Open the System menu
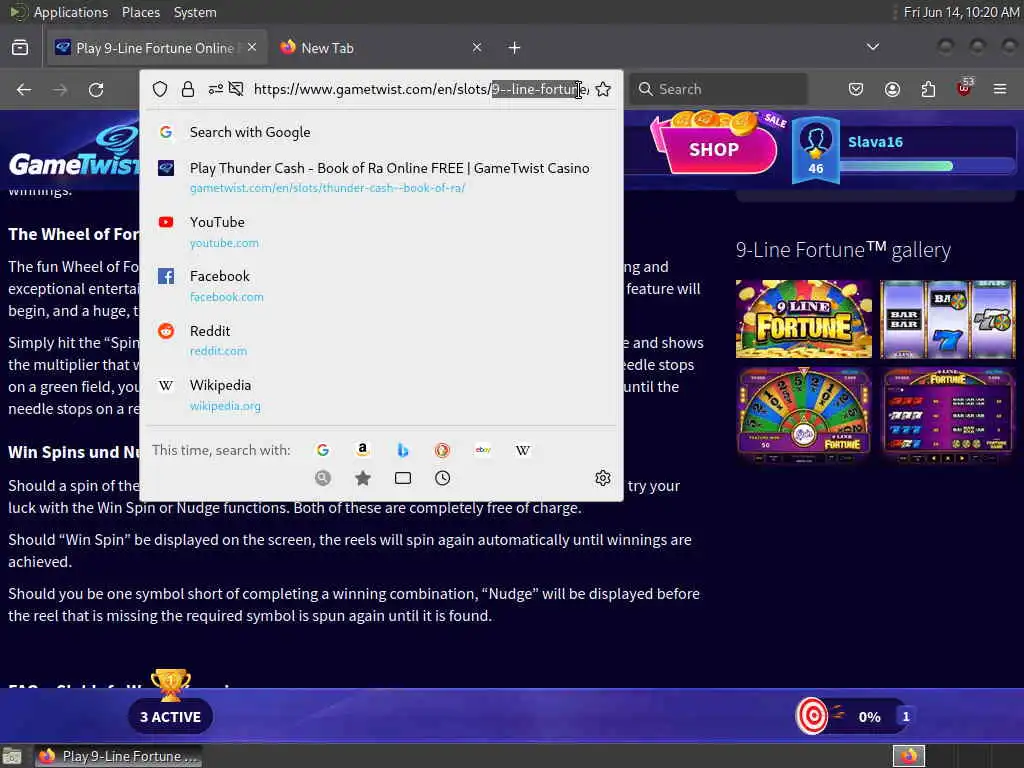 tap(195, 12)
